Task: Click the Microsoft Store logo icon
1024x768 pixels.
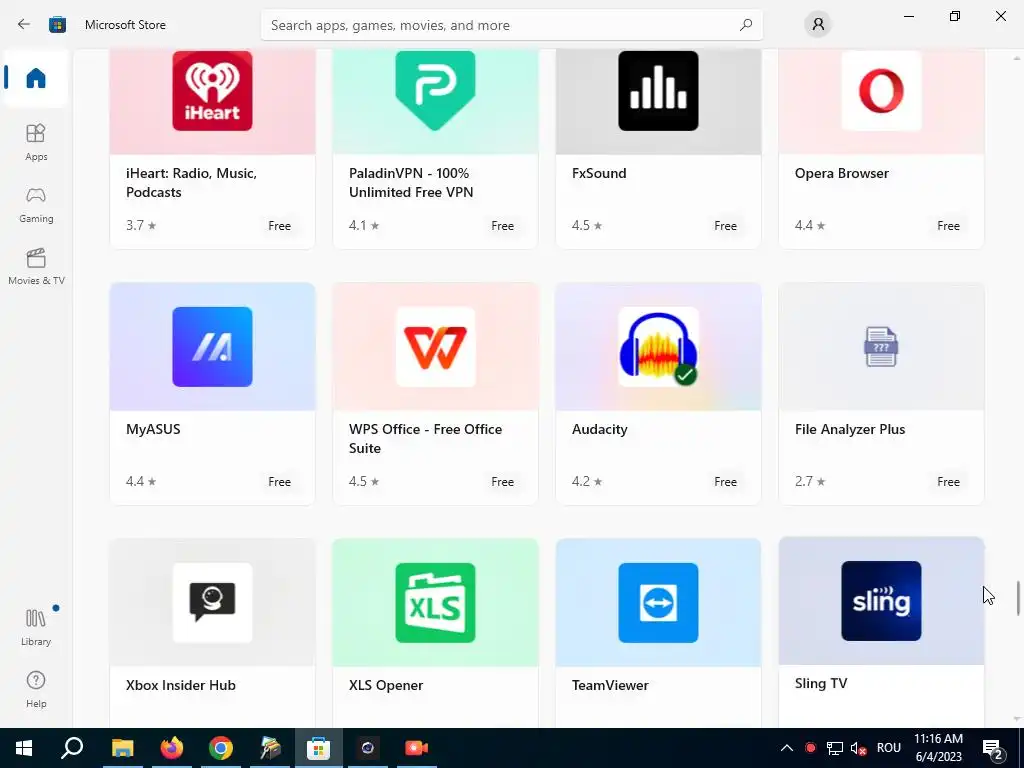Action: point(57,24)
